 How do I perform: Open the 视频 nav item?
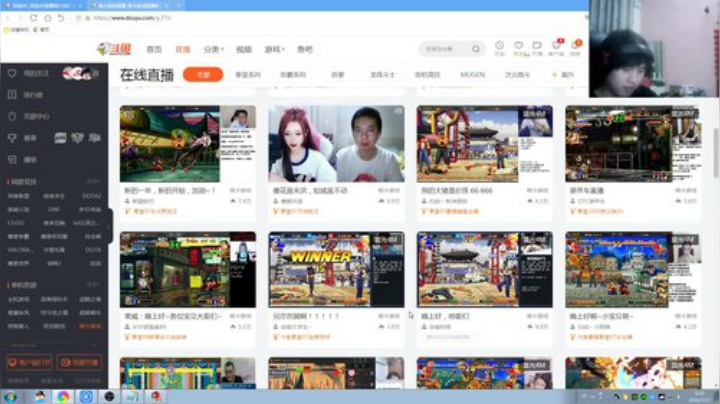pyautogui.click(x=244, y=49)
